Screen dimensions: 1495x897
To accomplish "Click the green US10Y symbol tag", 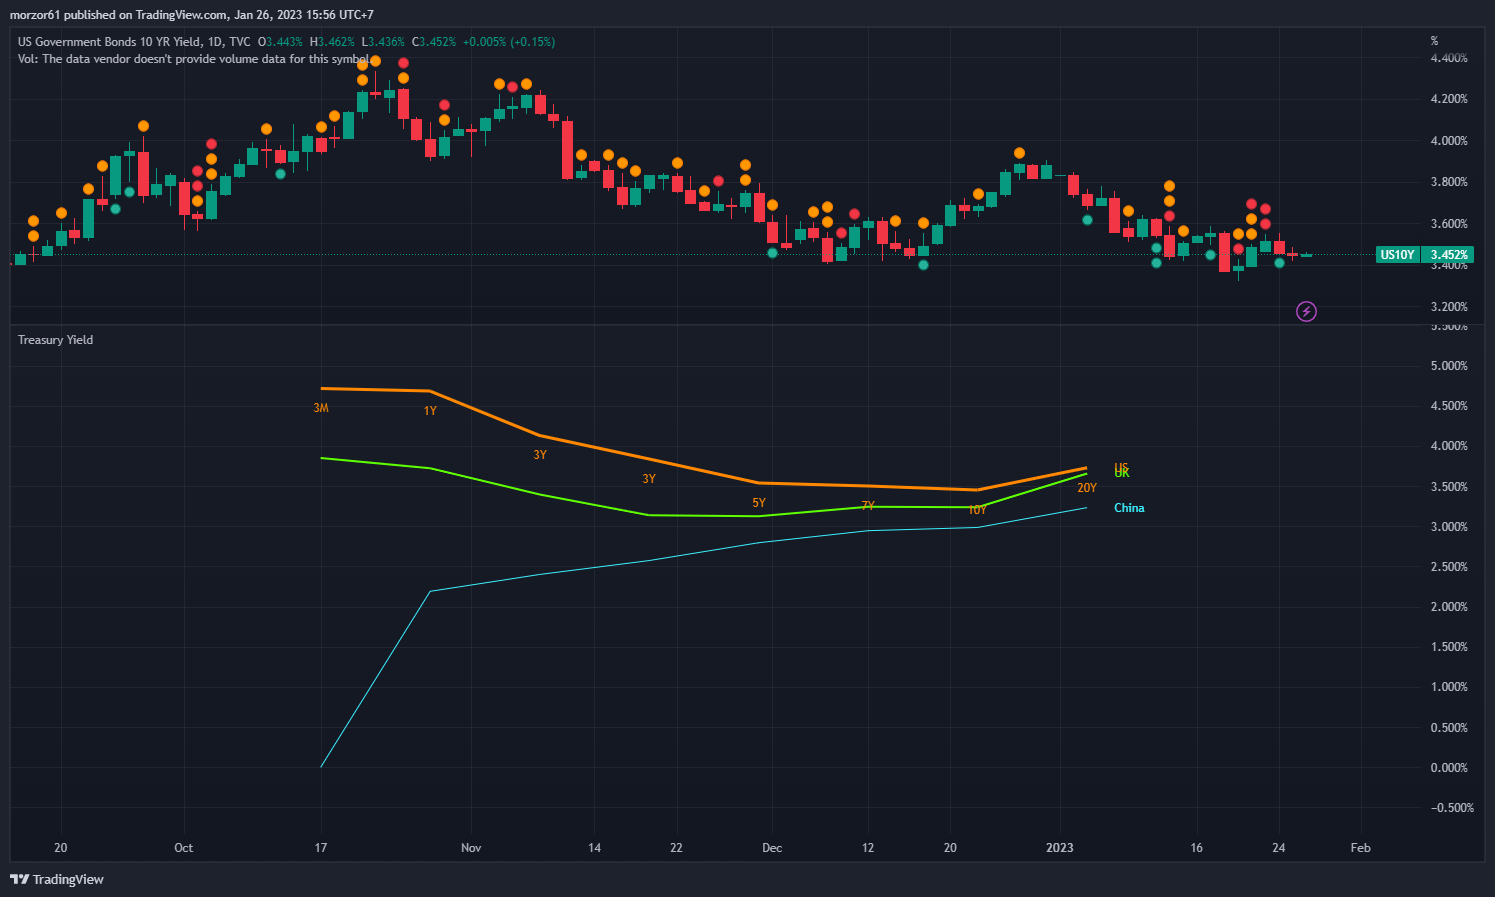I will point(1397,255).
